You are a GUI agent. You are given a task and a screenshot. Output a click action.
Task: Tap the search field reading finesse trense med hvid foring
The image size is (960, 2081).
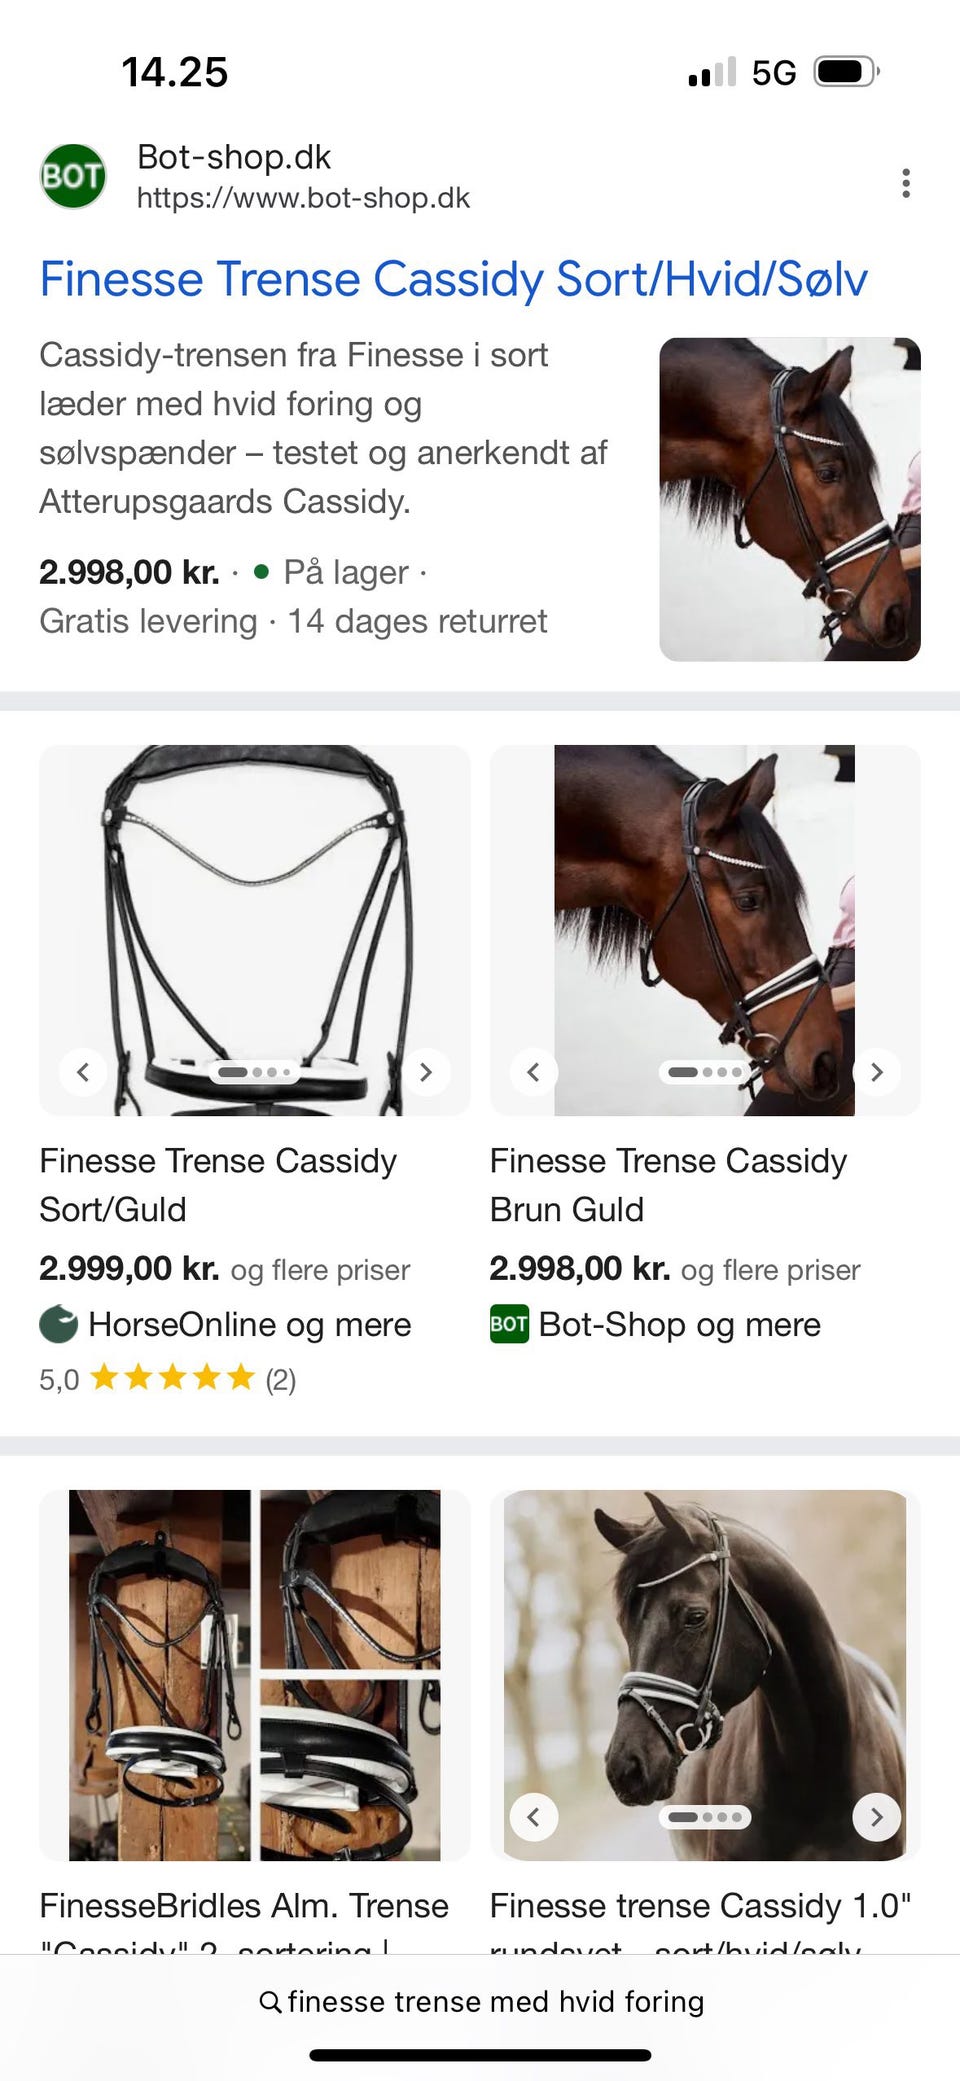pyautogui.click(x=496, y=2001)
